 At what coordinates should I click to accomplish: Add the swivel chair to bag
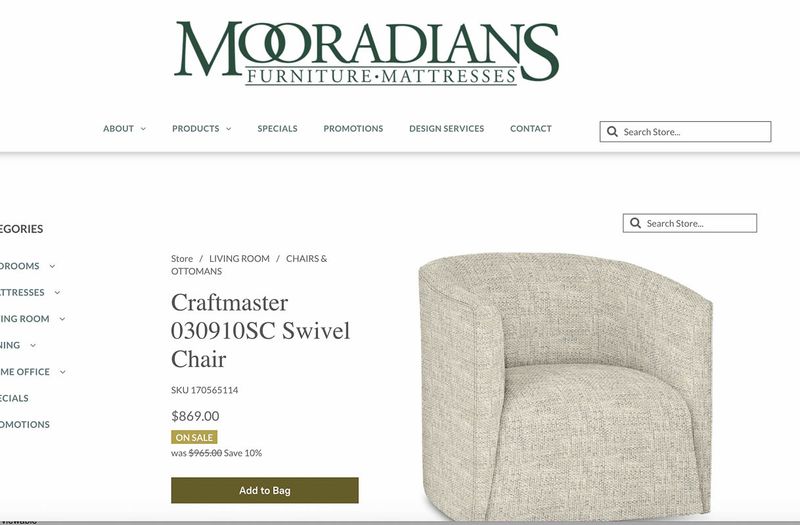tap(265, 490)
